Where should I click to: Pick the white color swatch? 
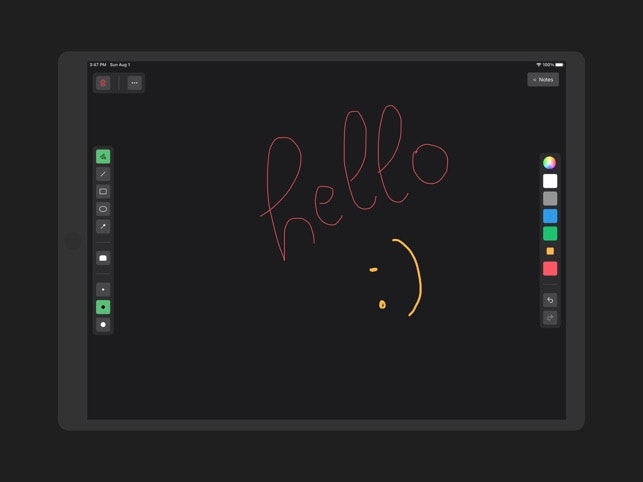click(x=550, y=181)
